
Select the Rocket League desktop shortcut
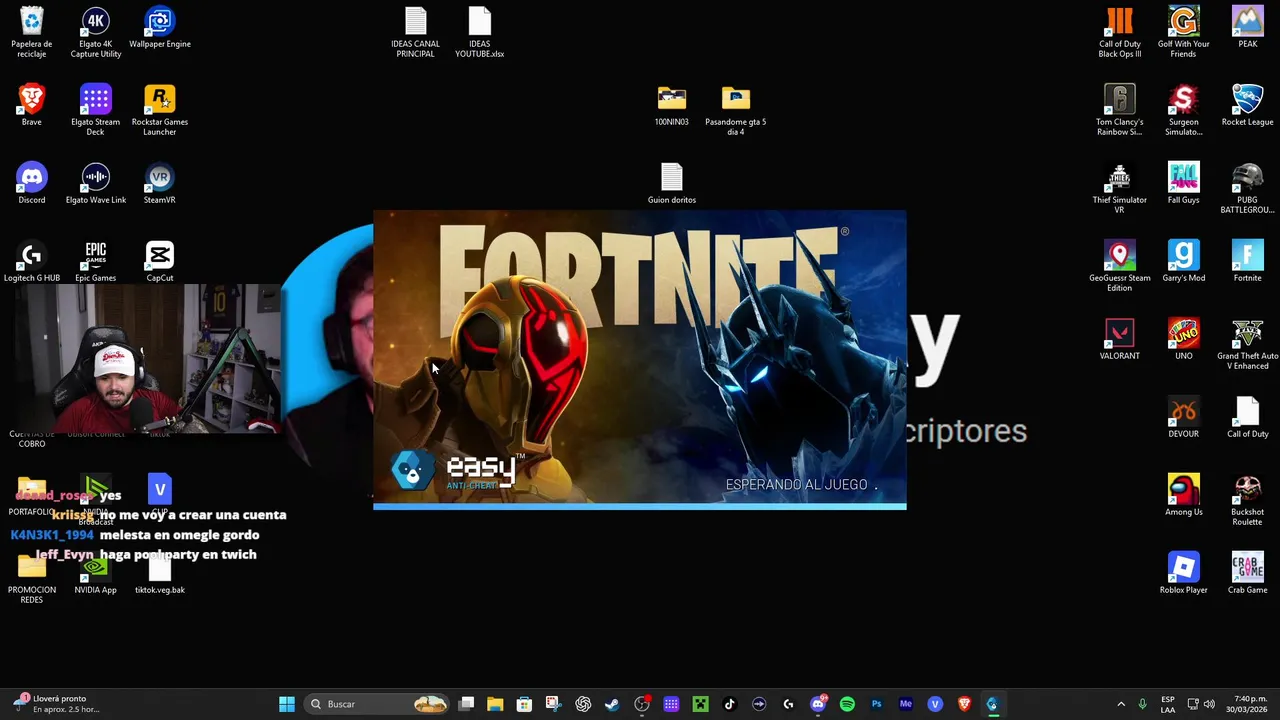(x=1248, y=105)
